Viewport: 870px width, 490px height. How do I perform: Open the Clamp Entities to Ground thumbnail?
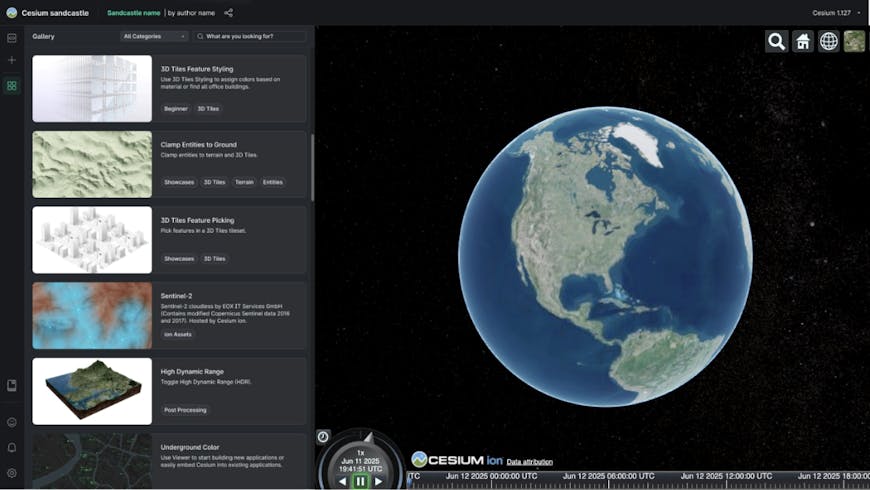pos(92,164)
